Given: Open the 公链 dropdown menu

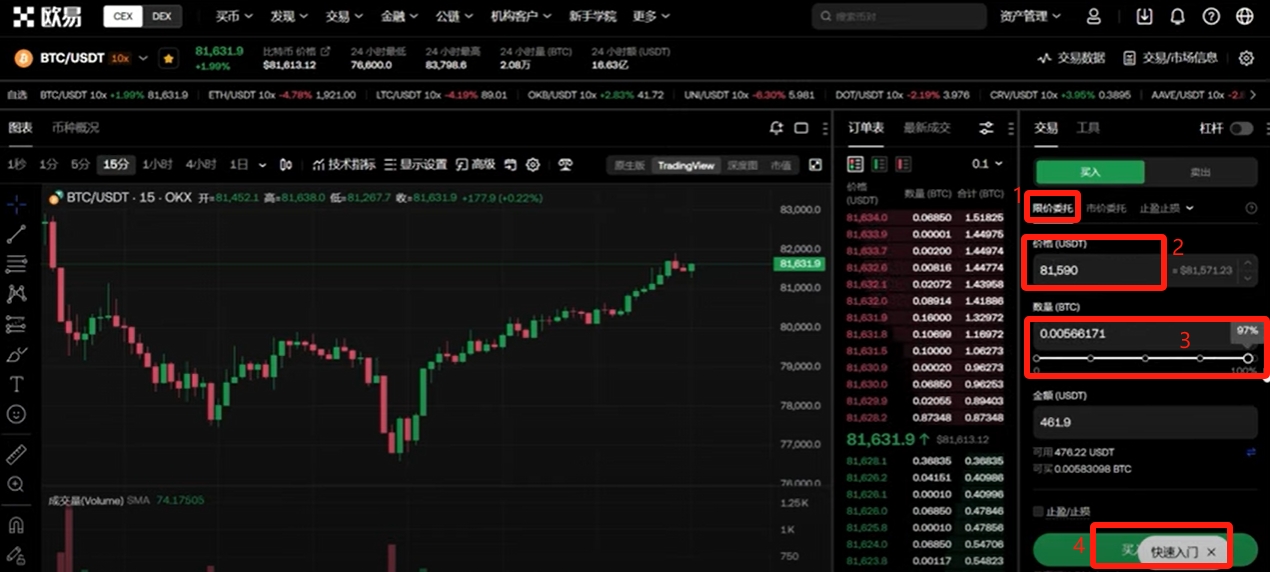Looking at the screenshot, I should point(454,17).
